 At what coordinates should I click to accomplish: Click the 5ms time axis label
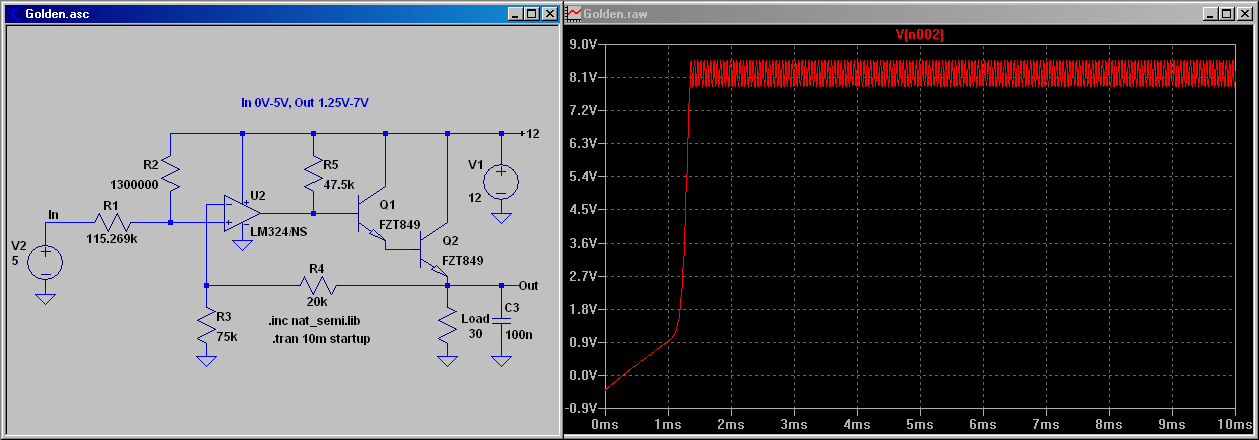point(921,425)
